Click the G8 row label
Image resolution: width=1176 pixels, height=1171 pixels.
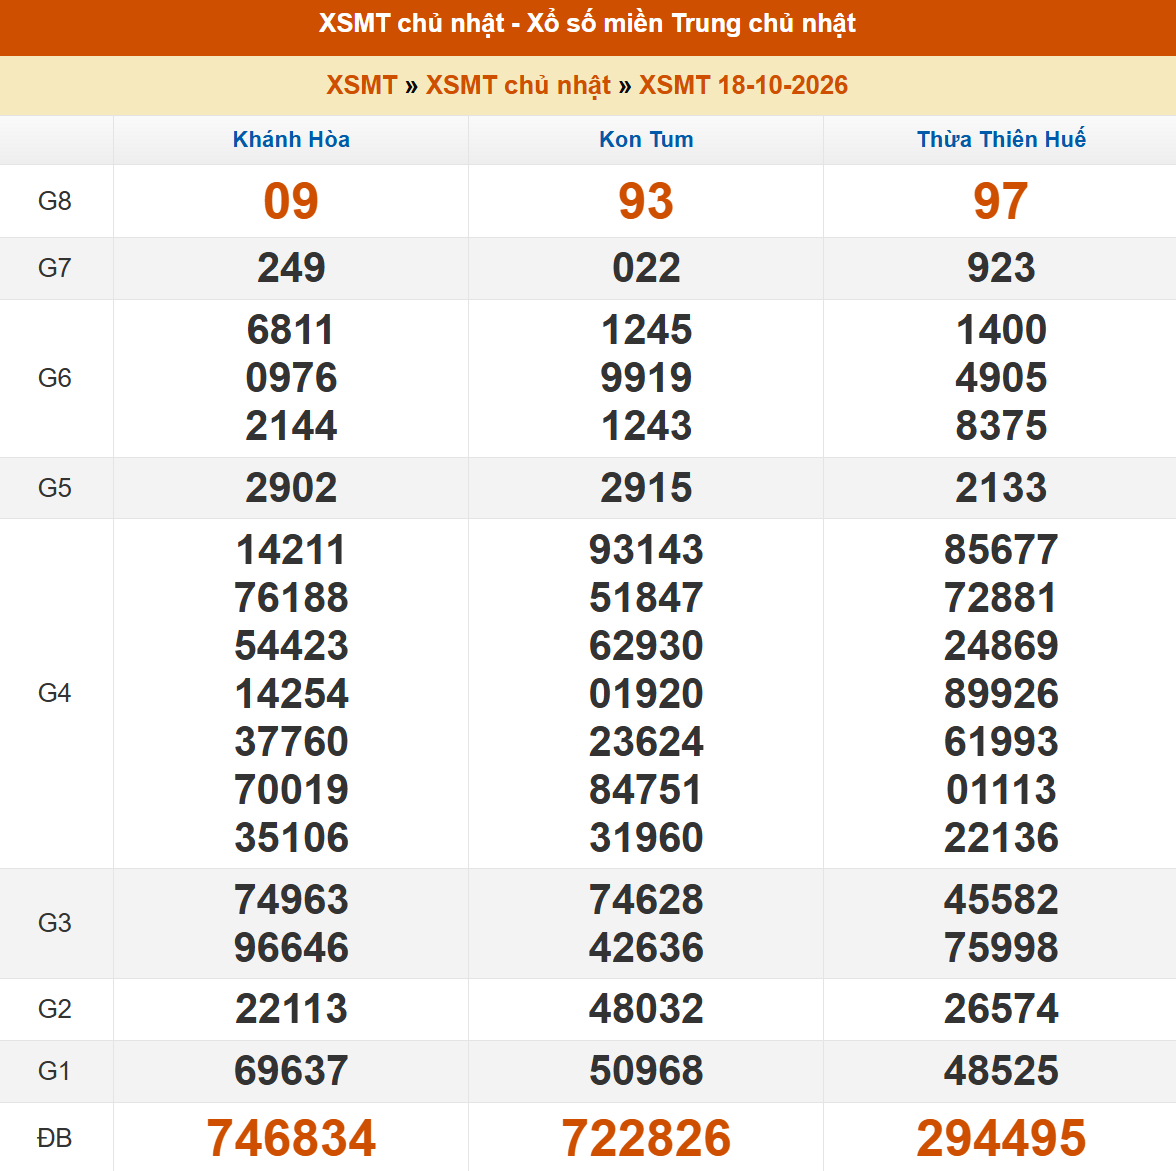55,201
